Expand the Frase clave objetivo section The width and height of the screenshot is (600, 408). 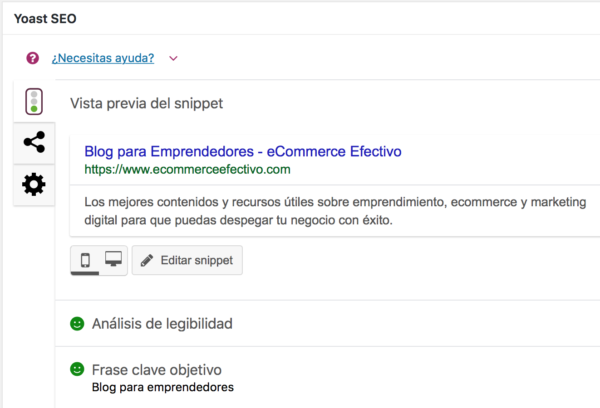[x=328, y=377]
